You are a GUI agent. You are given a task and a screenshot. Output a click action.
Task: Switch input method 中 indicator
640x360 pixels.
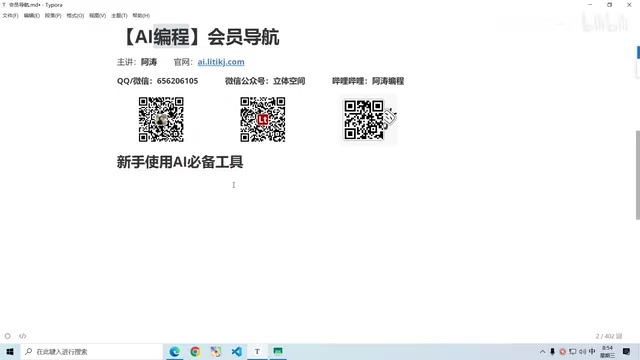pyautogui.click(x=592, y=351)
